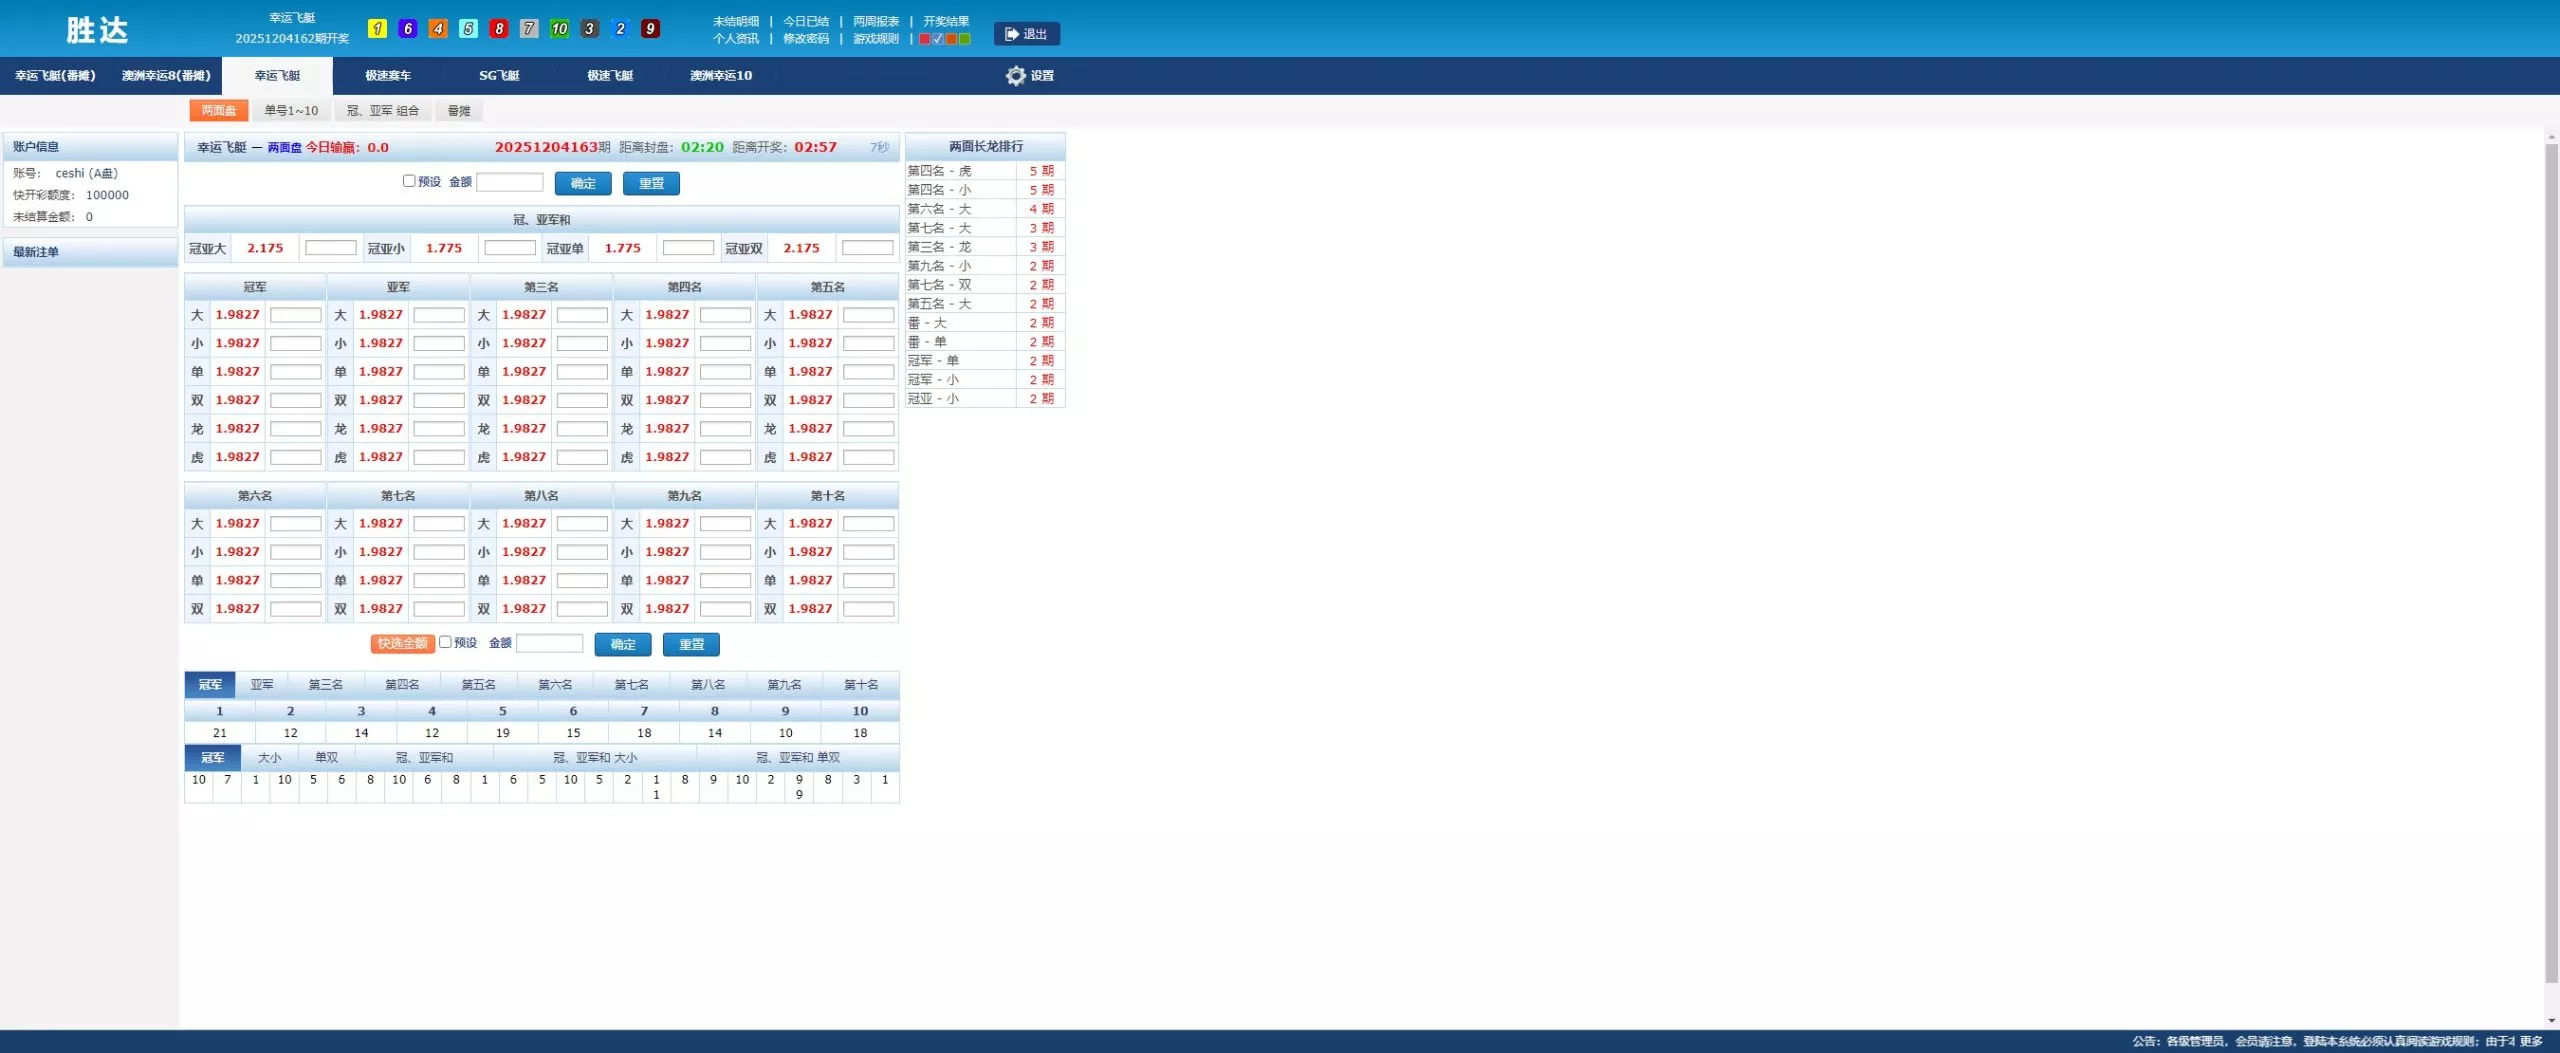This screenshot has height=1053, width=2560.
Task: Tick the 预设 checkbox under the countdown header
Action: coord(409,181)
